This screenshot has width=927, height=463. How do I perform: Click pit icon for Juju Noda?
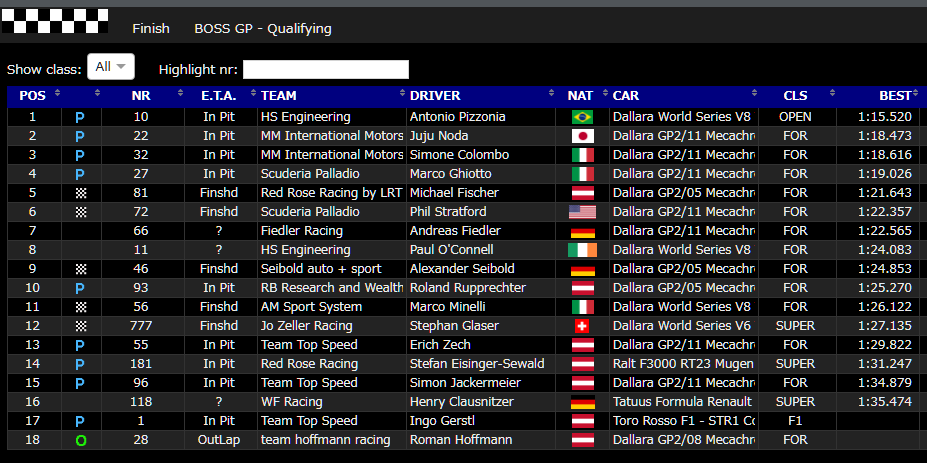click(x=80, y=137)
